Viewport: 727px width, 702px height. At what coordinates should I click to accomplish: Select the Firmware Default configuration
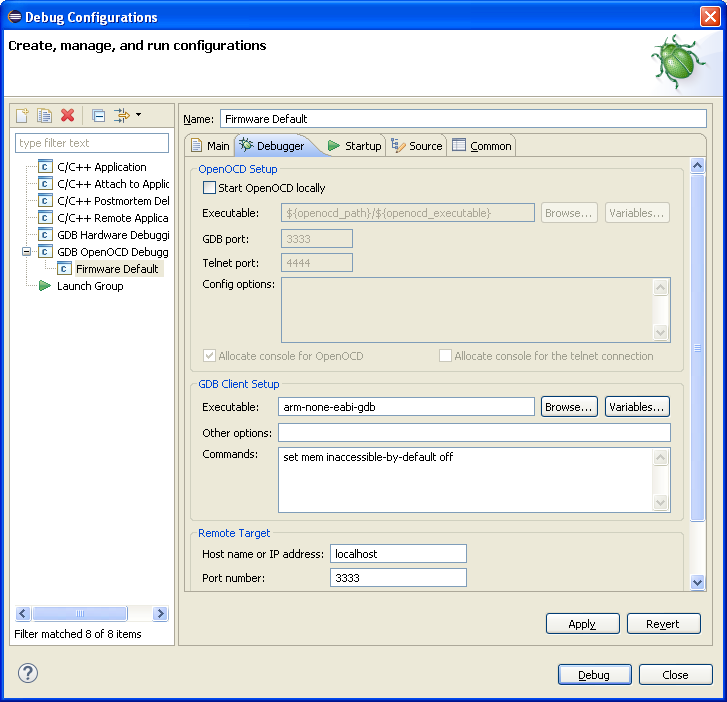tap(117, 269)
